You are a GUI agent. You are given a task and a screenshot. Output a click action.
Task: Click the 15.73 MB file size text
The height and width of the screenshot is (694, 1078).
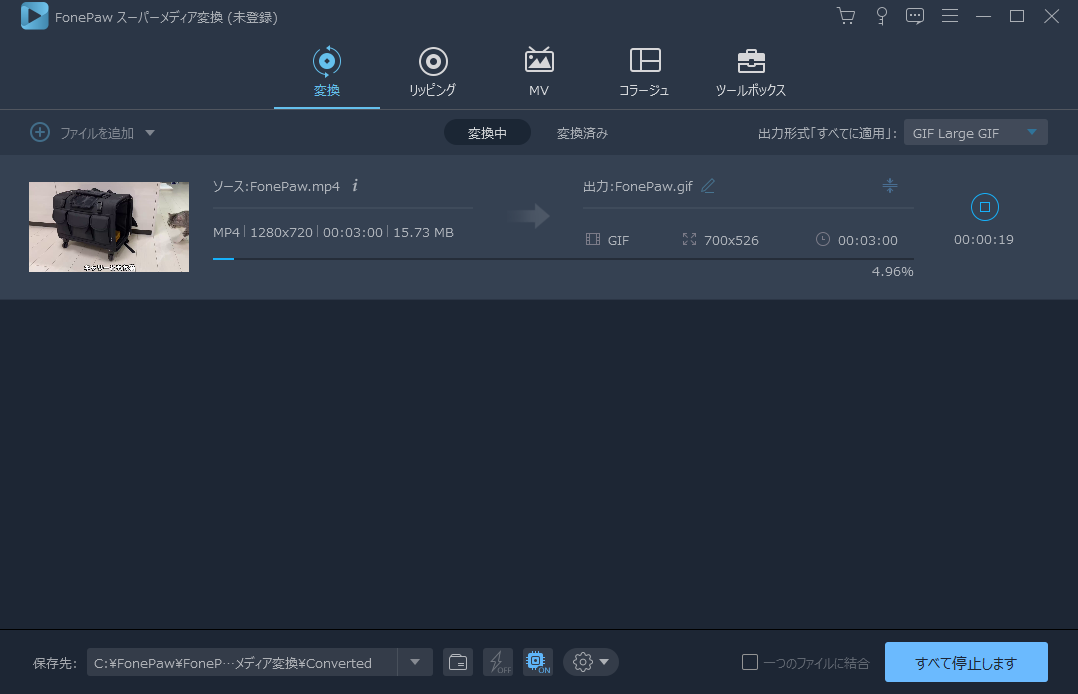coord(423,232)
